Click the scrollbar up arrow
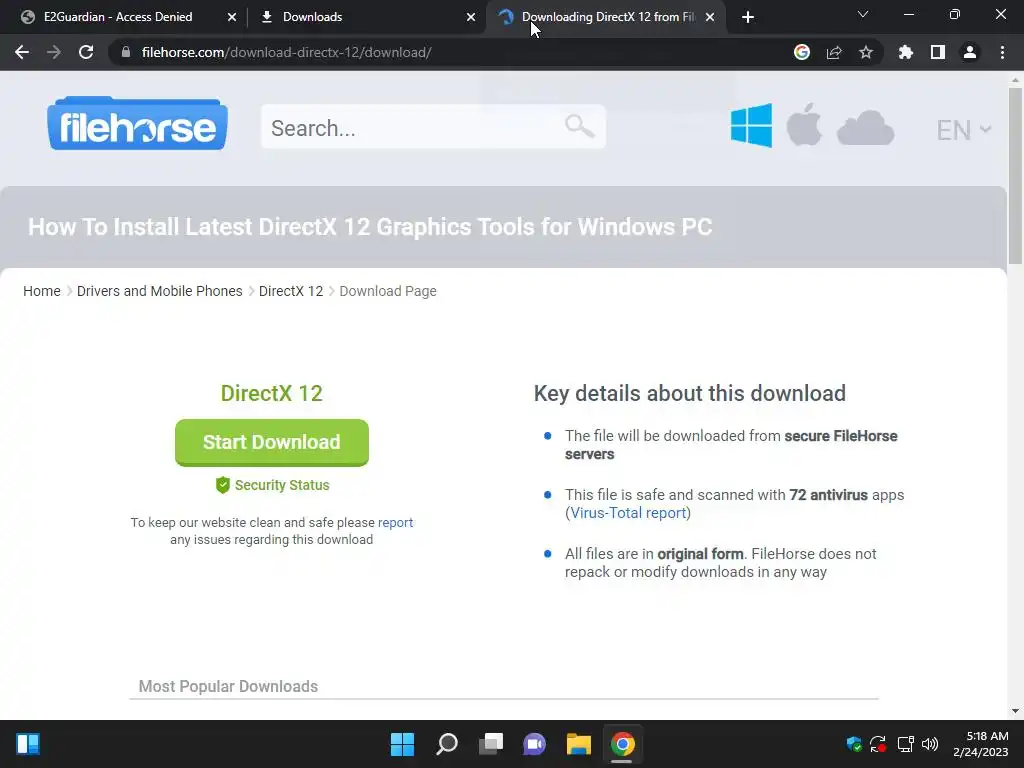 (x=1015, y=80)
